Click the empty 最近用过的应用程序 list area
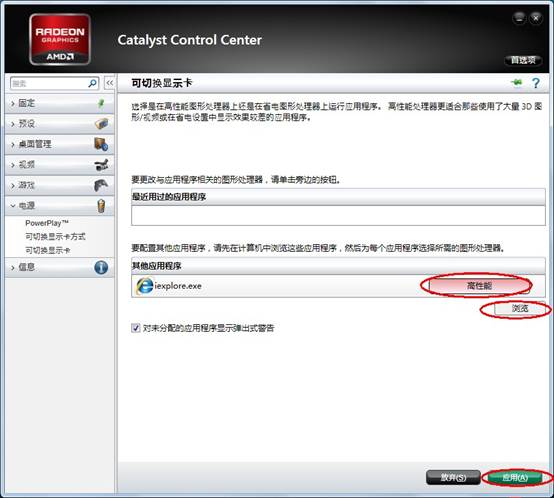 tap(338, 215)
